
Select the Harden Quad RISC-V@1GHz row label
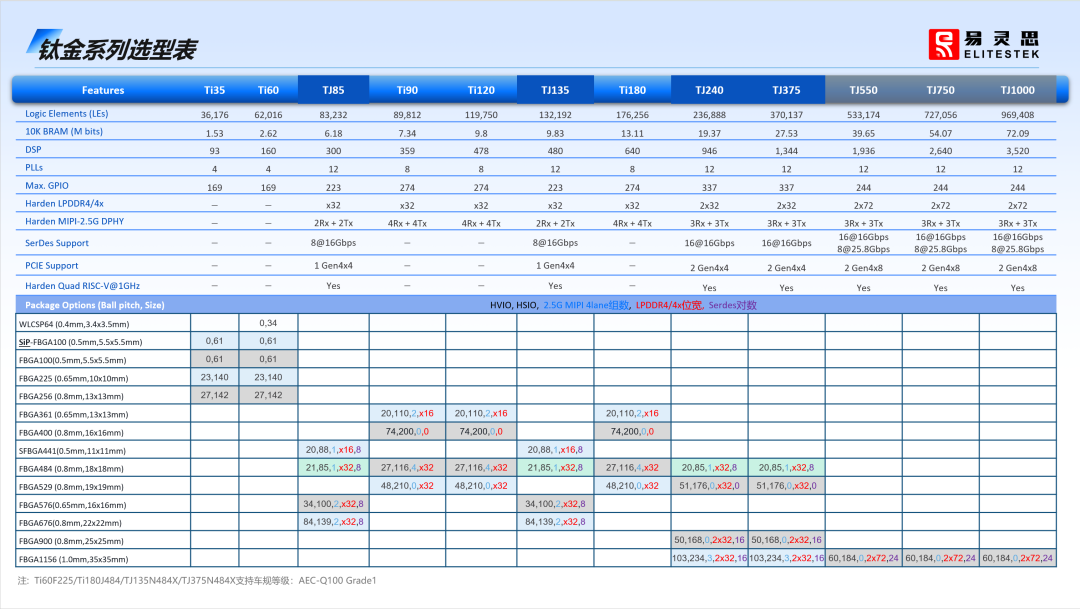[83, 286]
